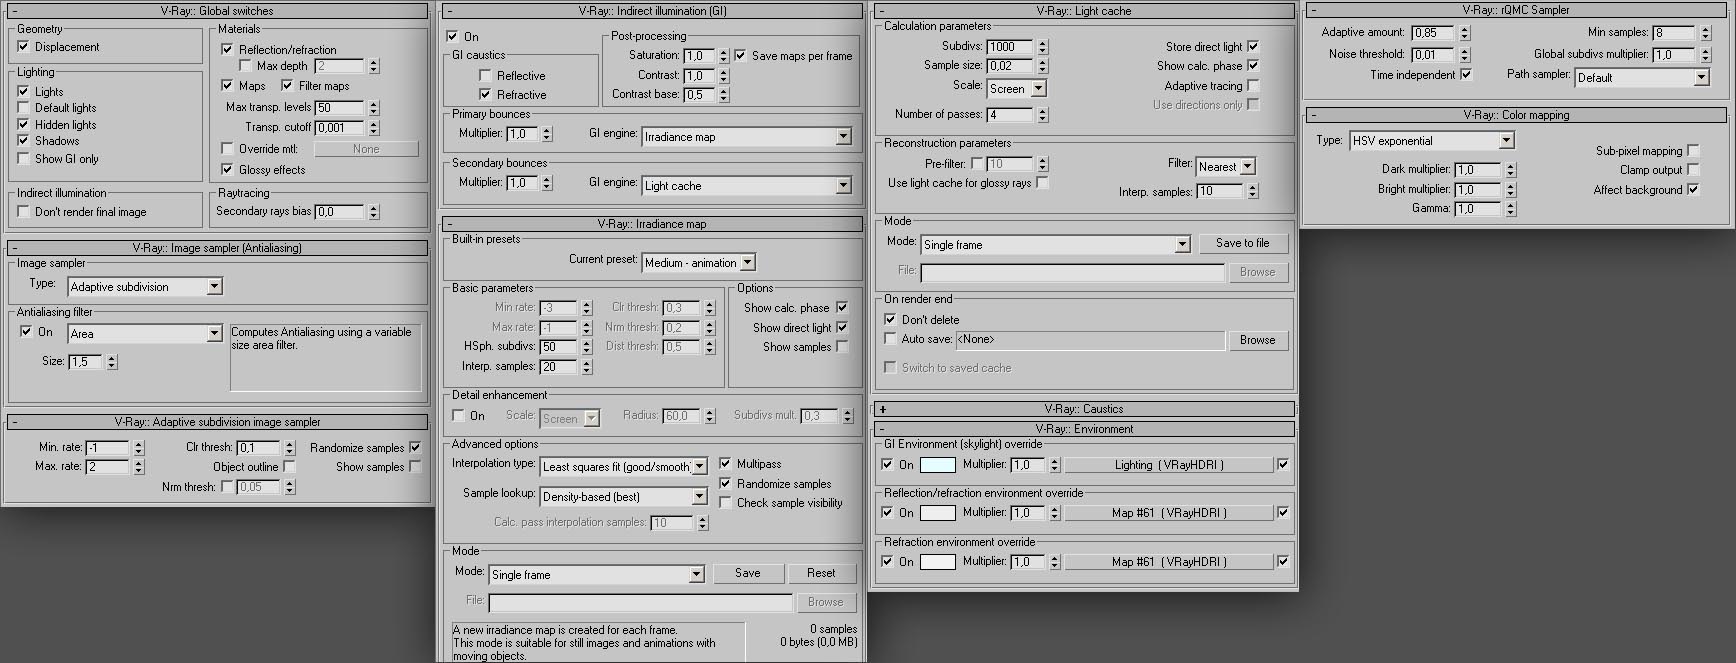Check Don't render final image
This screenshot has height=663, width=1736.
coord(23,212)
